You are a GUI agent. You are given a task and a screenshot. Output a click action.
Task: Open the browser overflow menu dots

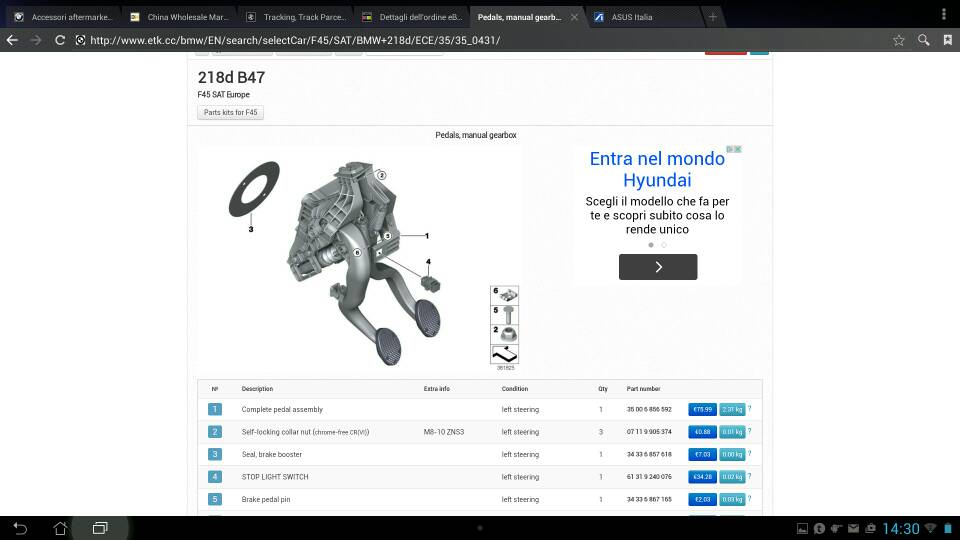coord(943,14)
